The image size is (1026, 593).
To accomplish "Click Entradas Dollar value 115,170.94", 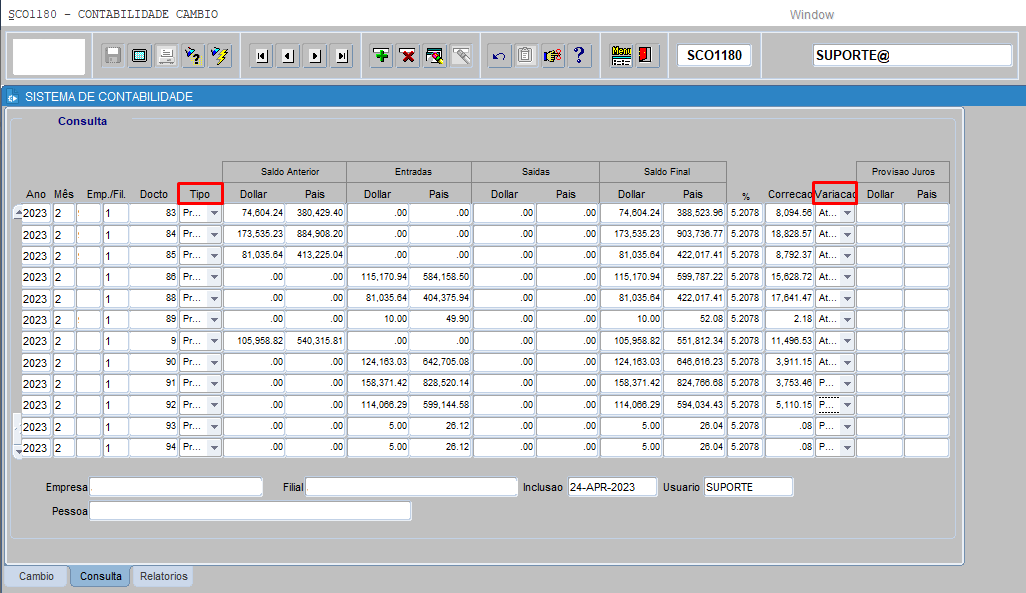I will click(378, 277).
